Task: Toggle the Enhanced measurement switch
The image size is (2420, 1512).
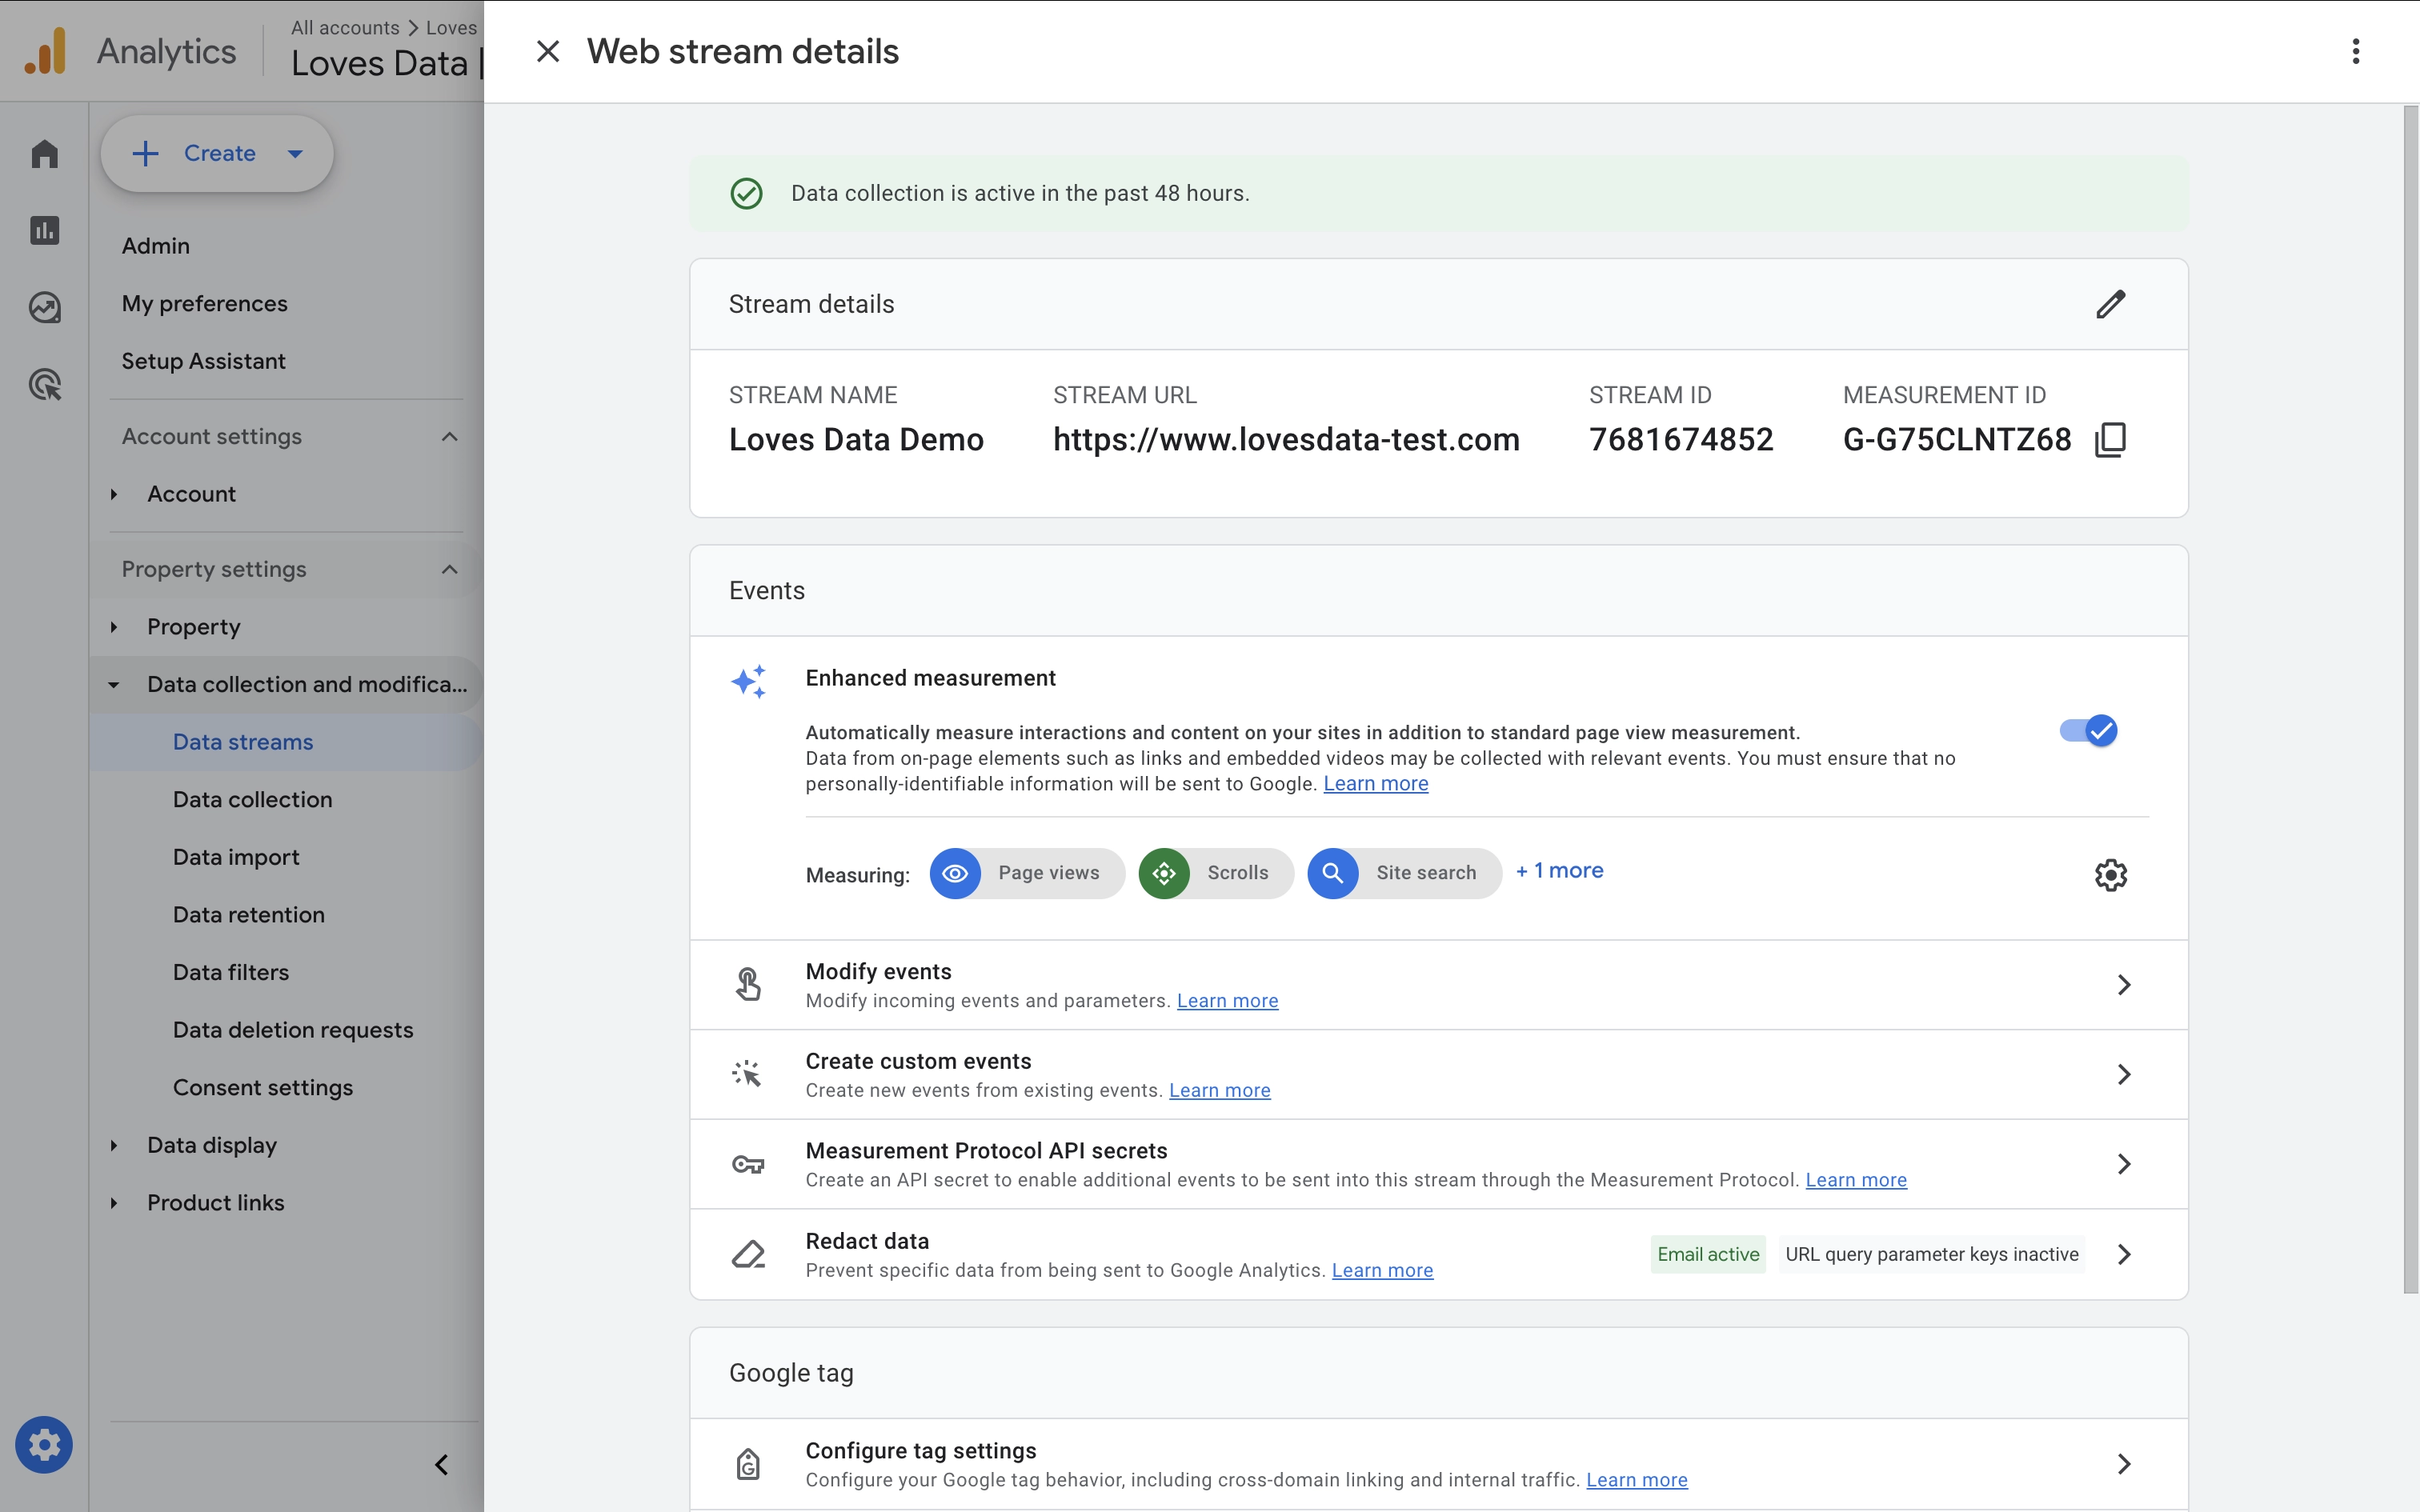Action: tap(2088, 731)
